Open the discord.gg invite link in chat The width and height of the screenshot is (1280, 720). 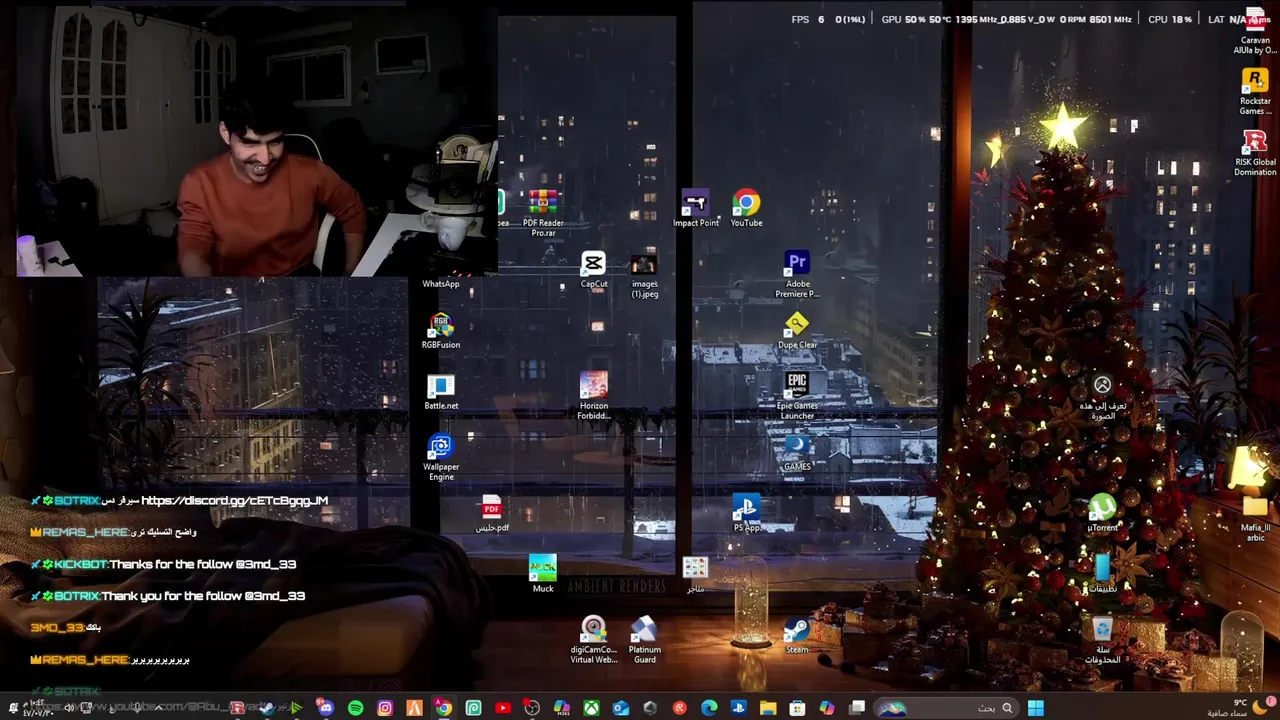click(x=235, y=500)
